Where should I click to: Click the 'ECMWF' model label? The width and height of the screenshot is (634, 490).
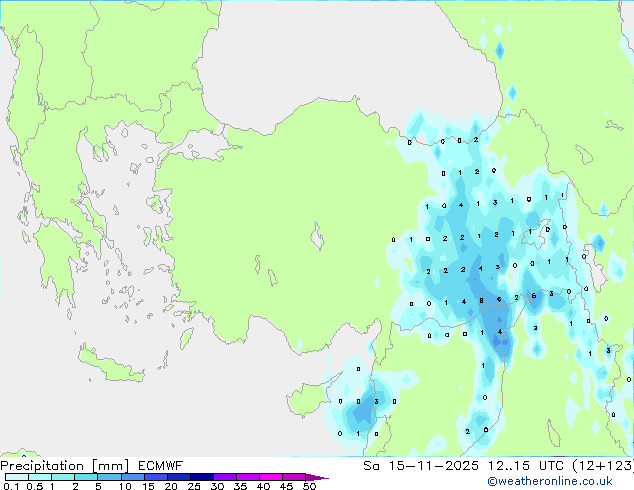(161, 466)
